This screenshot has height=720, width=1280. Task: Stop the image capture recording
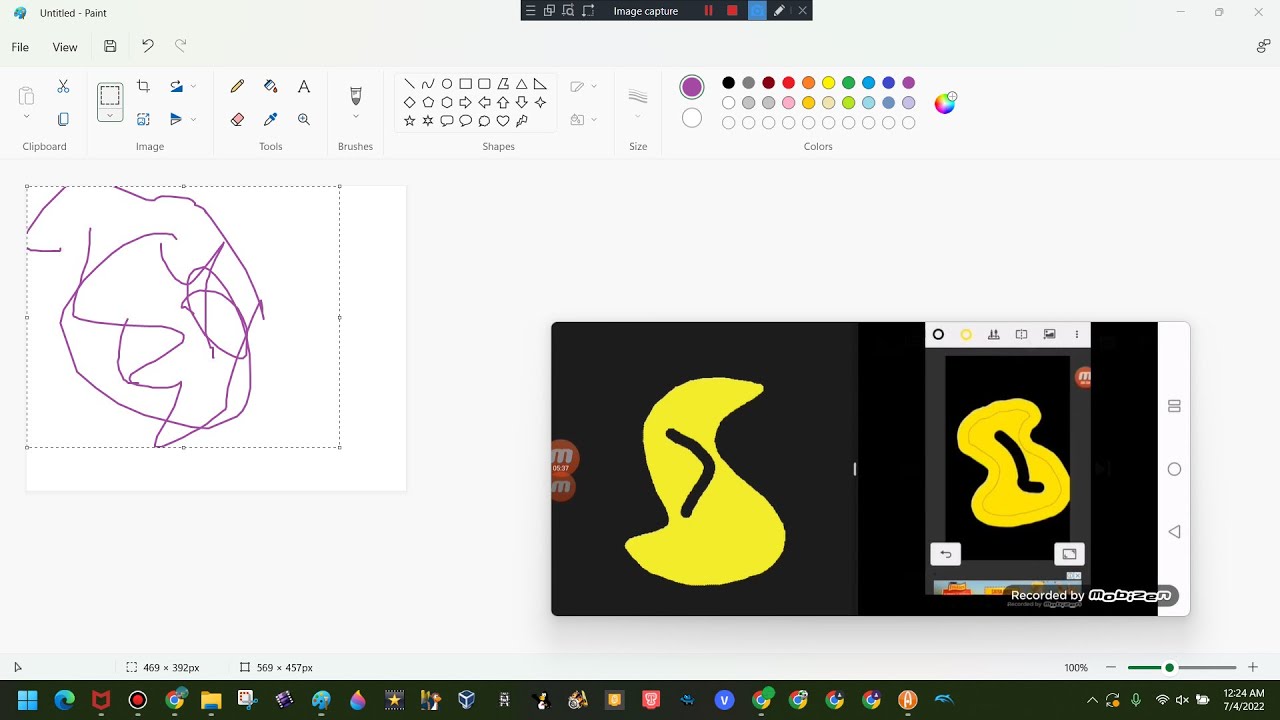coord(732,11)
